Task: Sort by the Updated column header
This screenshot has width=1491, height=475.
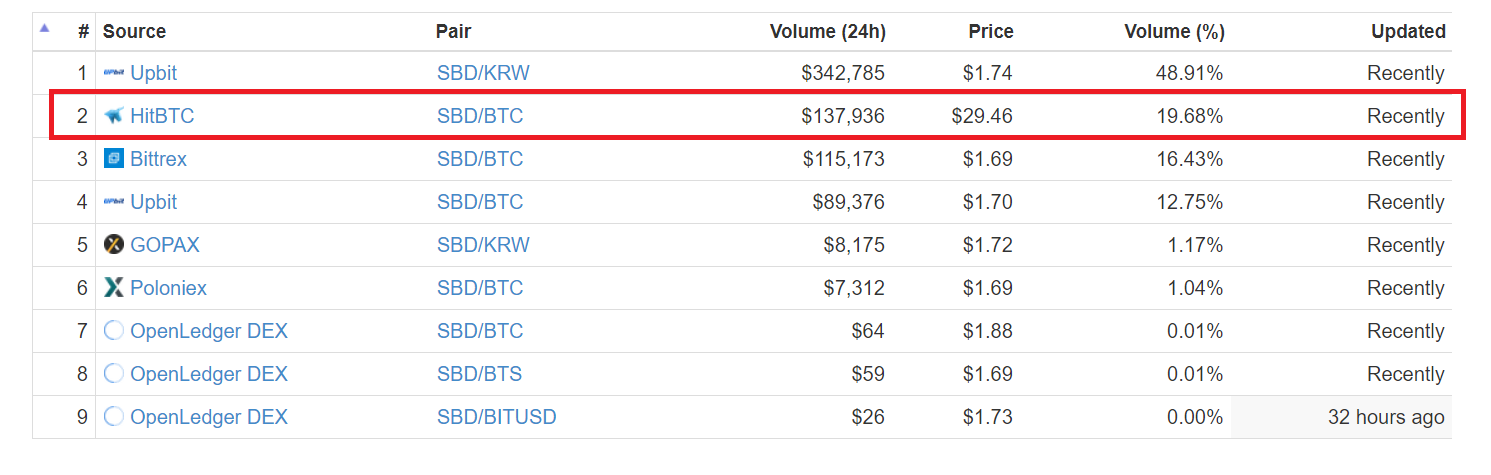Action: [x=1407, y=32]
